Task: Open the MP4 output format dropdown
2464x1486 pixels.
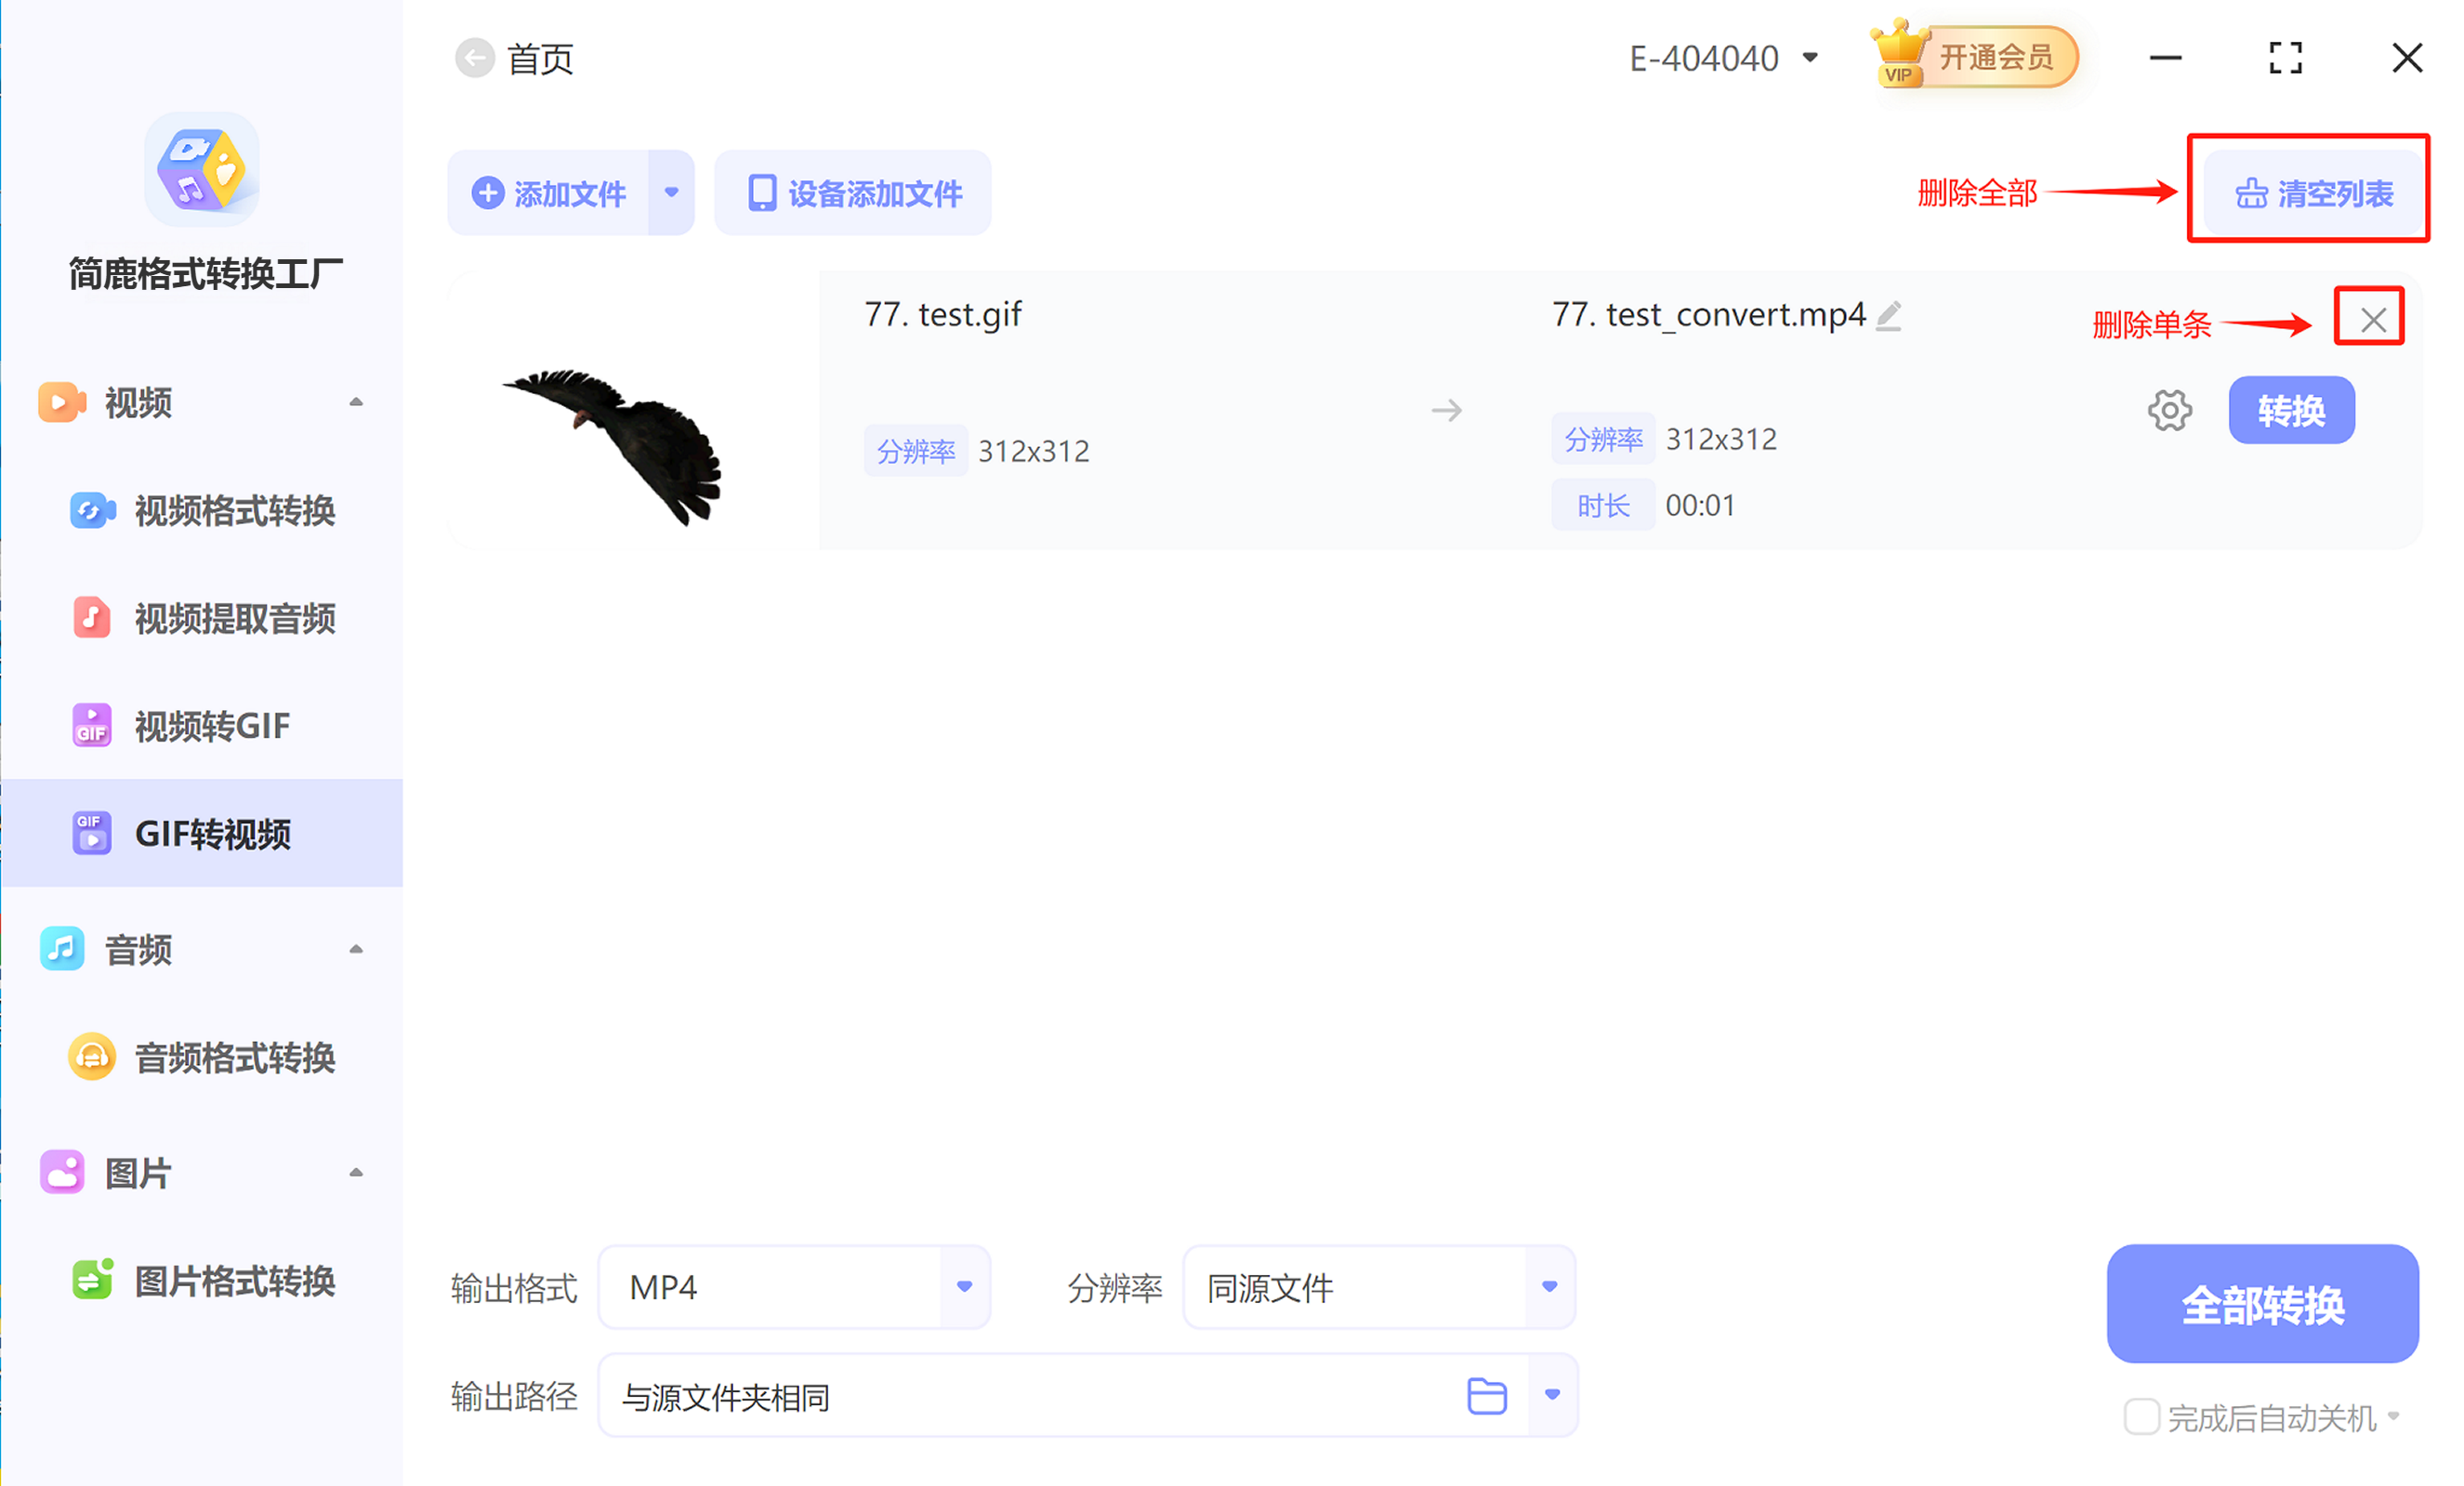Action: (x=962, y=1287)
